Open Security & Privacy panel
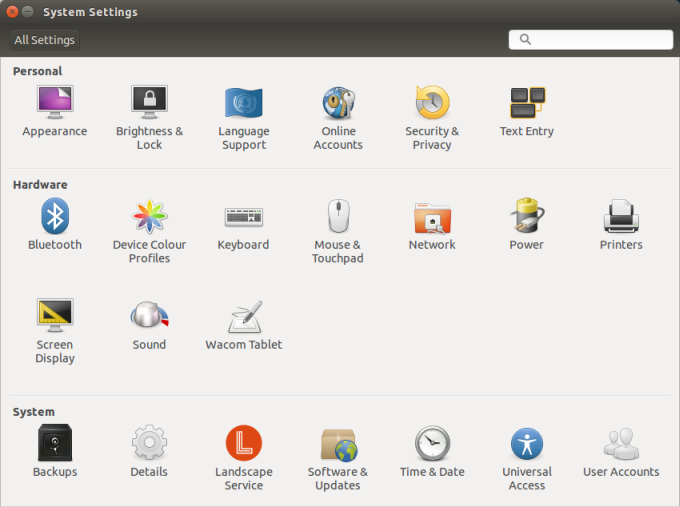This screenshot has width=680, height=507. (x=432, y=103)
